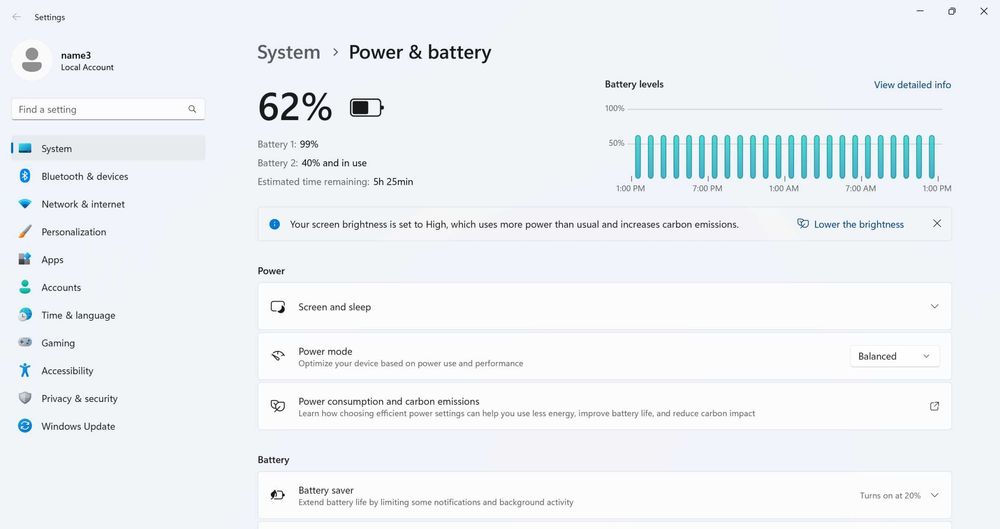Open the Power mode Balanced dropdown
This screenshot has height=529, width=1000.
click(x=894, y=356)
